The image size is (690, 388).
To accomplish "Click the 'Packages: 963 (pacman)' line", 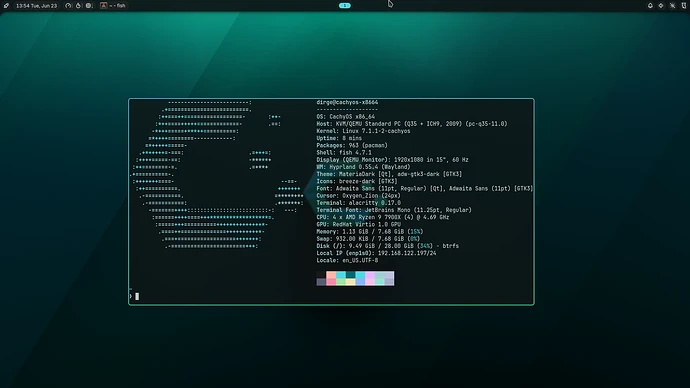I will tap(352, 146).
